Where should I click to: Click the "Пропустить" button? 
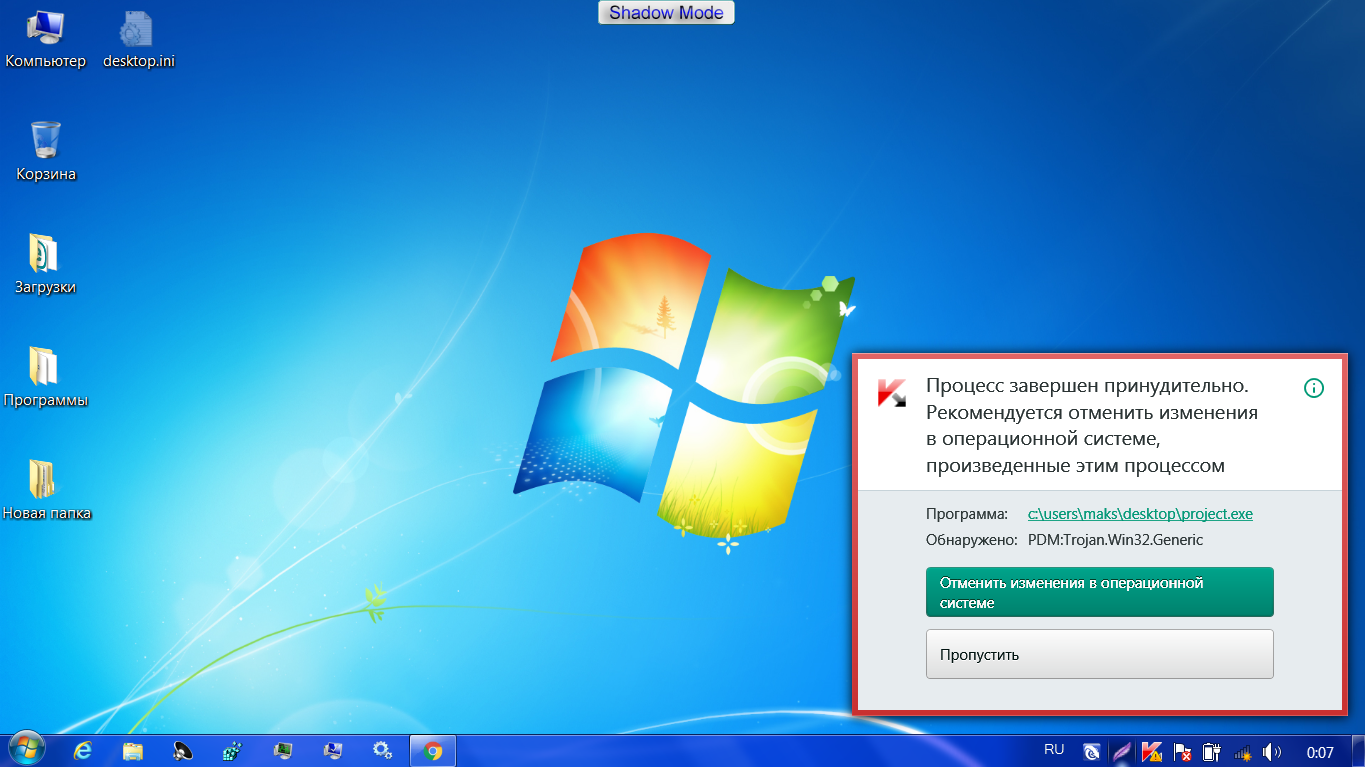[1100, 654]
